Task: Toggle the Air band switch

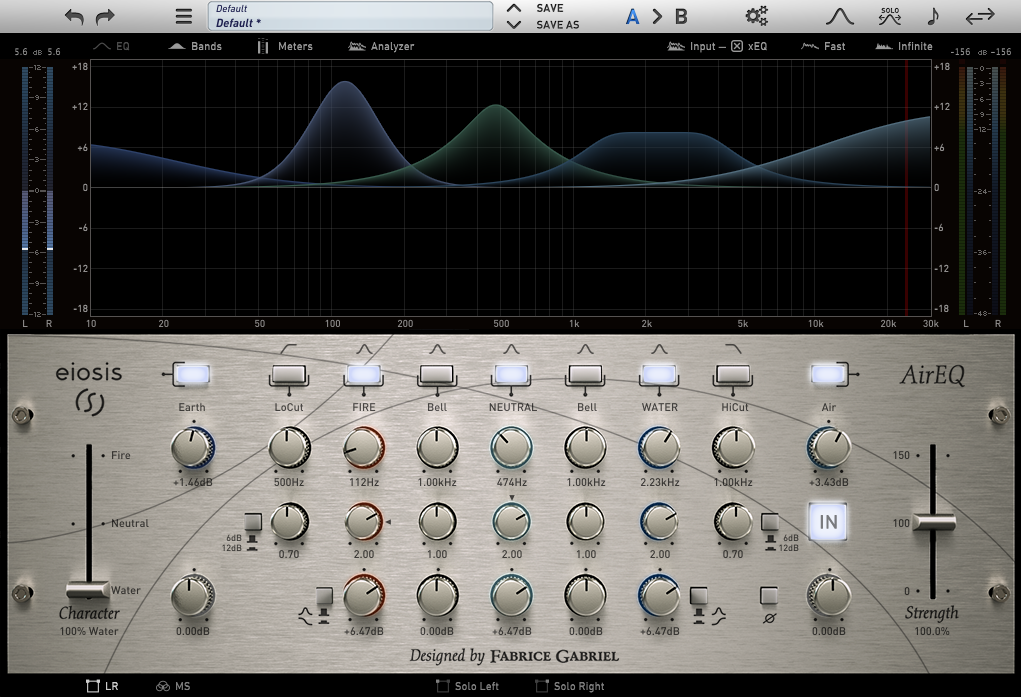Action: [828, 374]
